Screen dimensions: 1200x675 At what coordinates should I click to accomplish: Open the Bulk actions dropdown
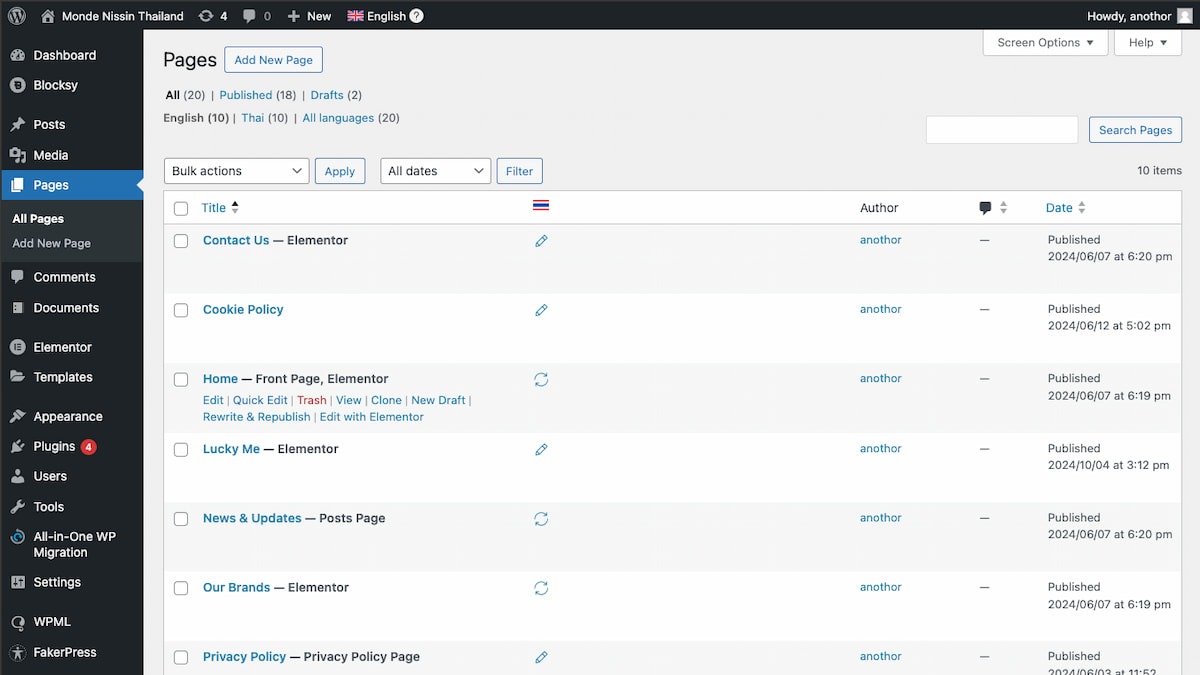(236, 171)
